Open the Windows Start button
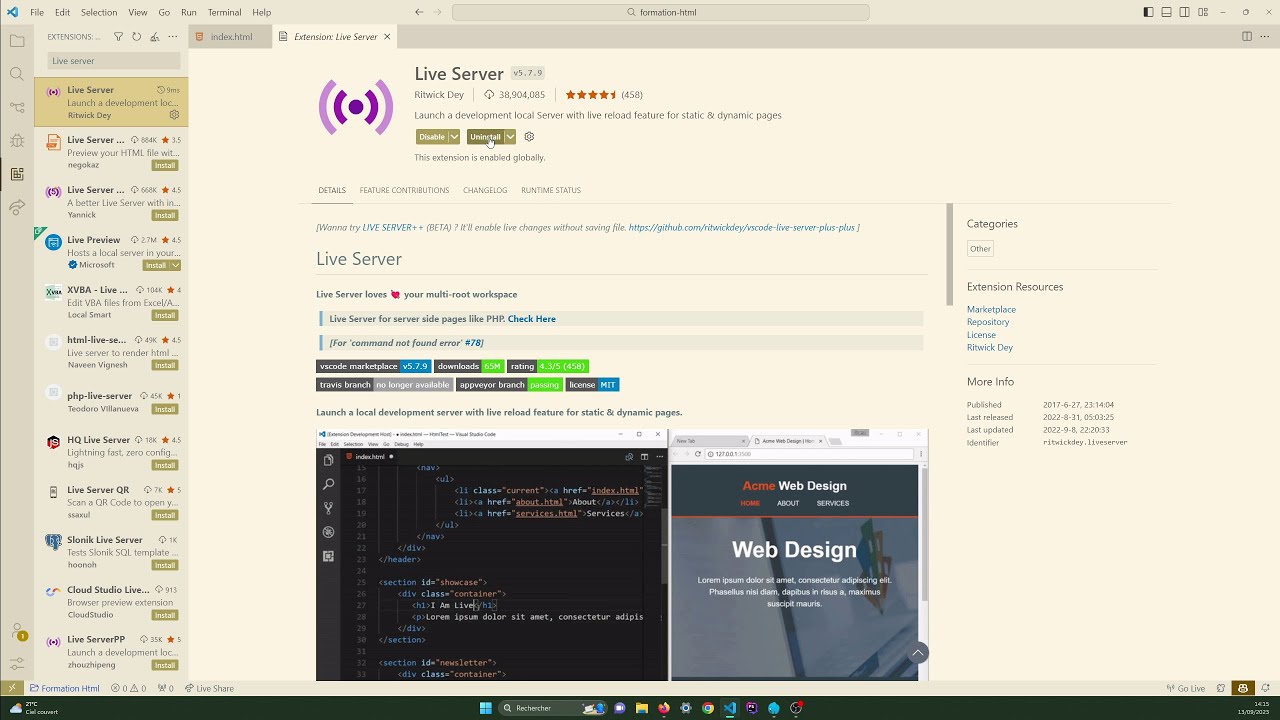The width and height of the screenshot is (1280, 720). point(486,708)
